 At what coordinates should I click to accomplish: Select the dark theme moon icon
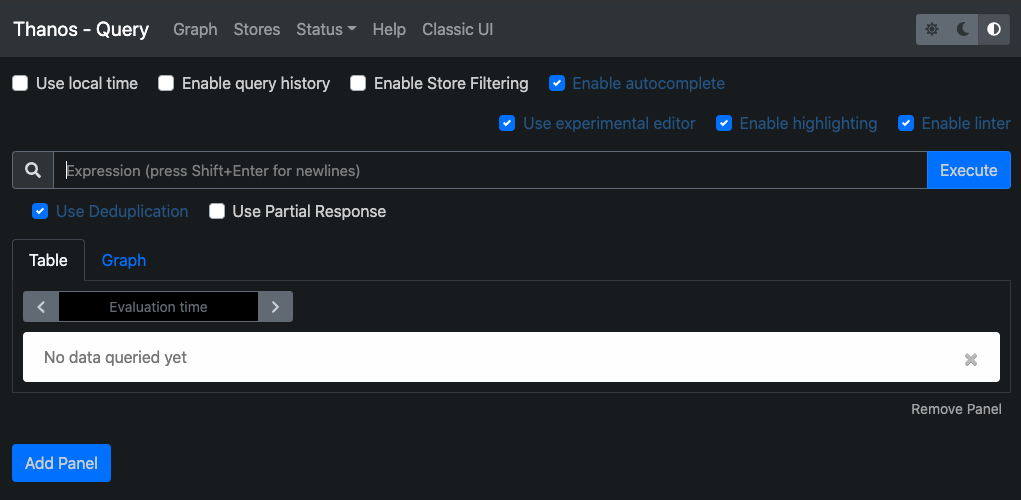962,29
